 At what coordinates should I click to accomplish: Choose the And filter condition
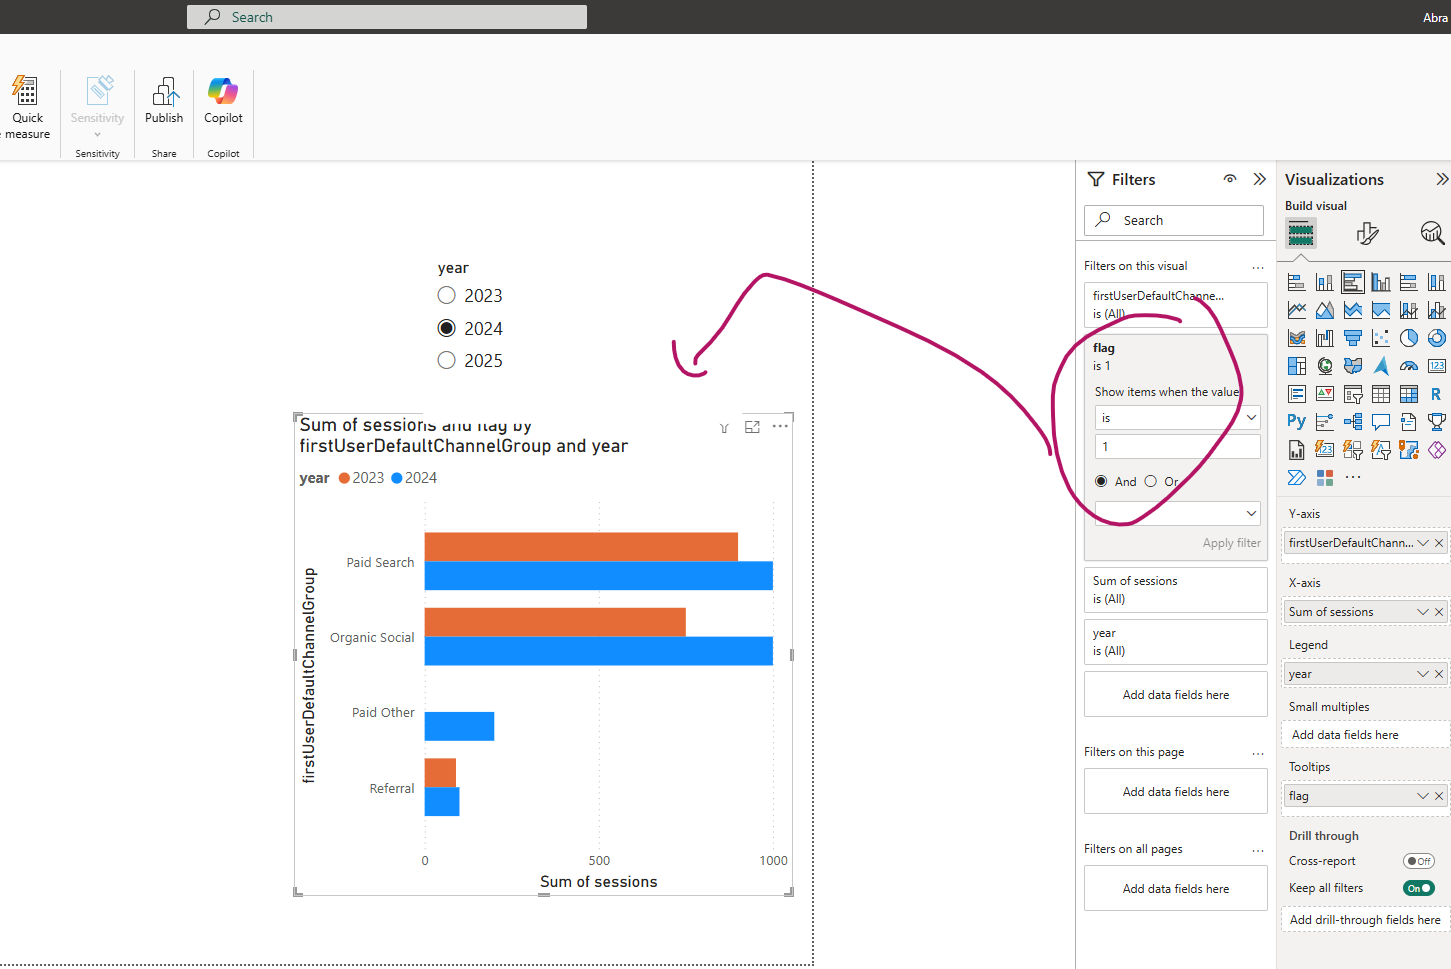point(1101,482)
